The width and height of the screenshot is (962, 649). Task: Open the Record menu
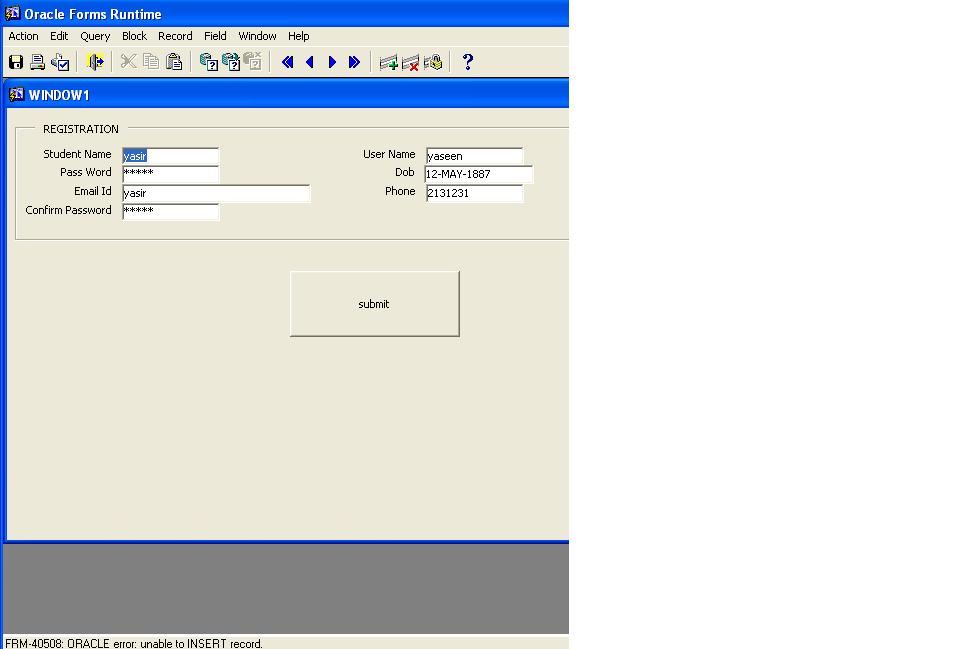click(175, 36)
